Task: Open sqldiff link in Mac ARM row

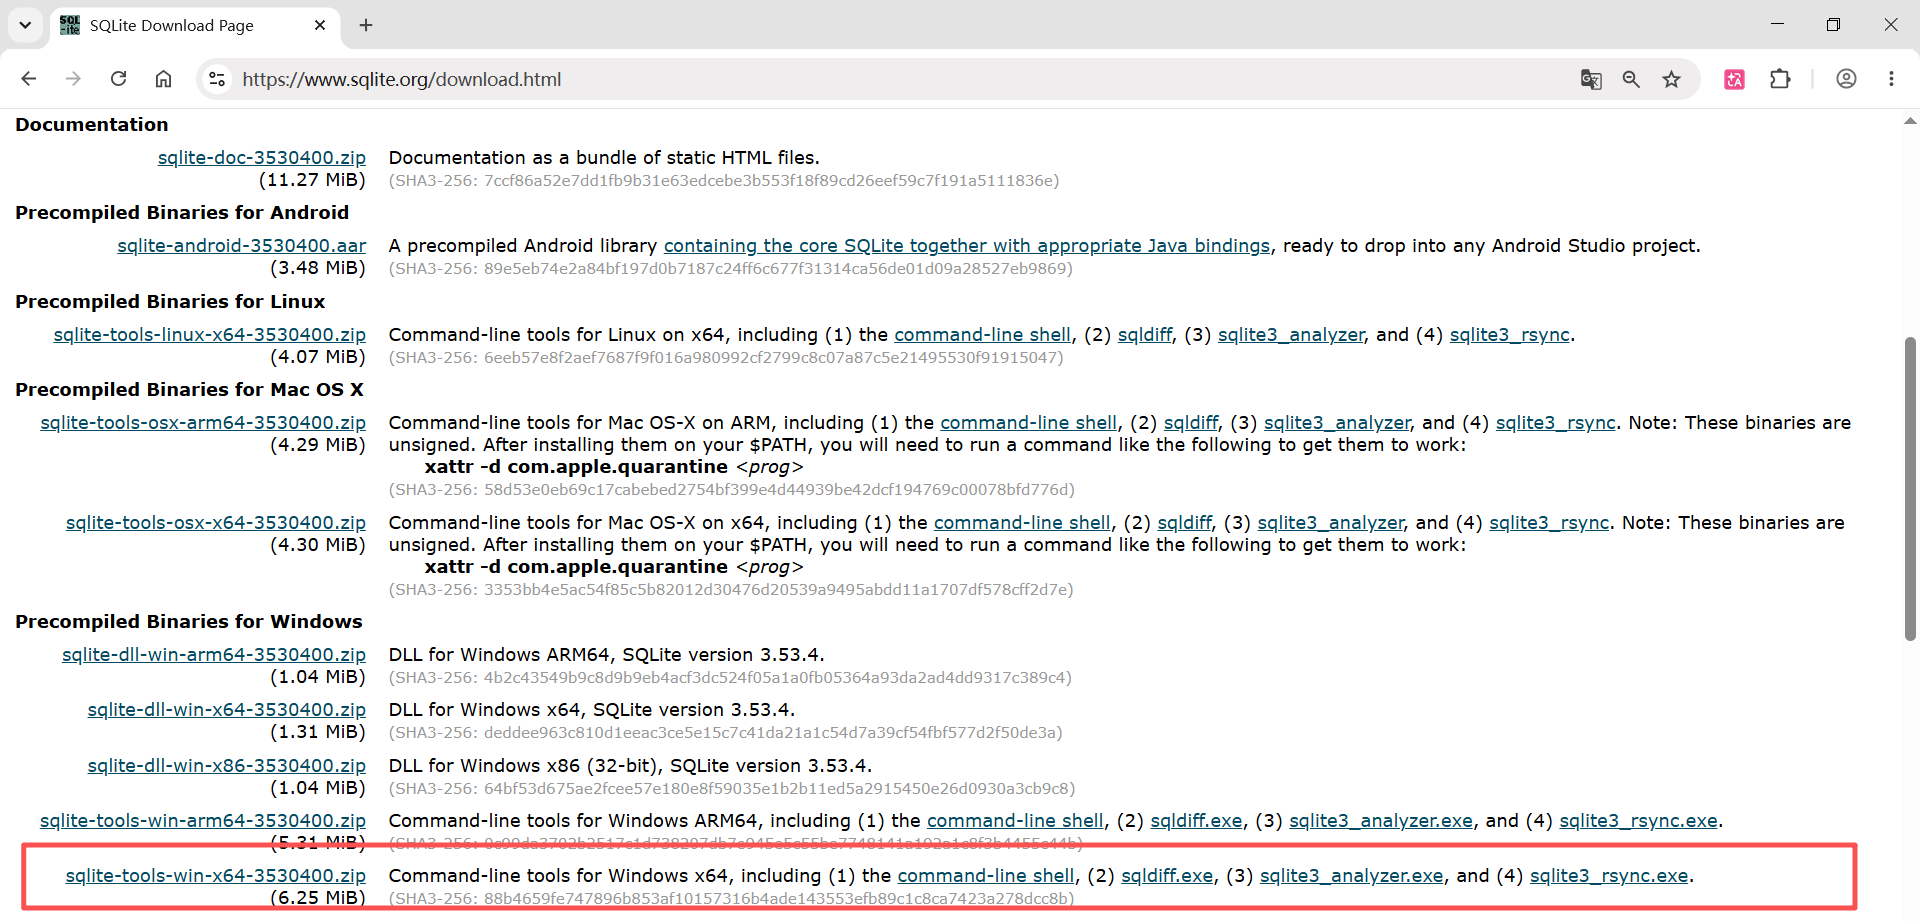Action: pos(1191,422)
